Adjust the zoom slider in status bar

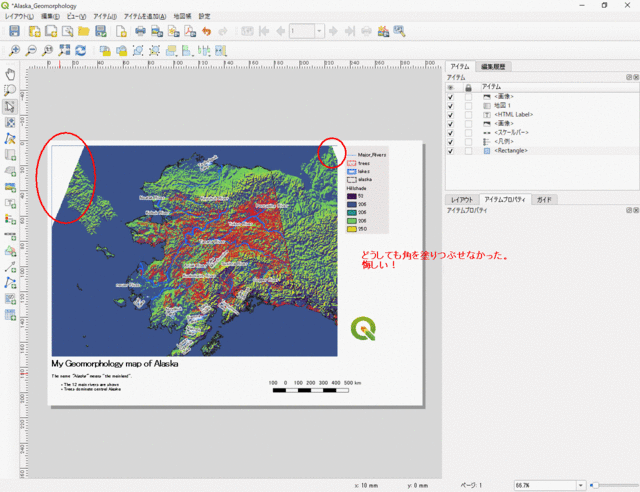614,485
